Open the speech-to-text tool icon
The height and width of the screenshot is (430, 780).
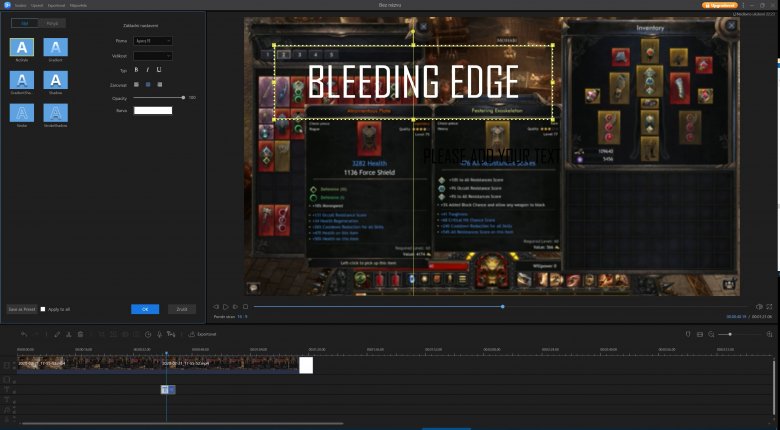tap(171, 334)
